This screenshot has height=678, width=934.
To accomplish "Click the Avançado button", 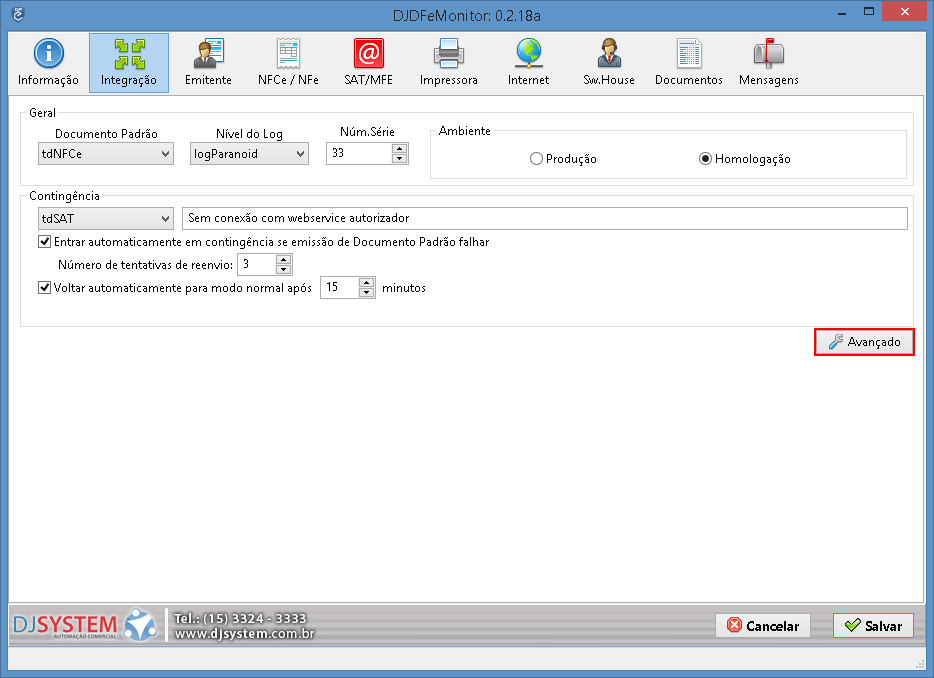I will point(864,342).
